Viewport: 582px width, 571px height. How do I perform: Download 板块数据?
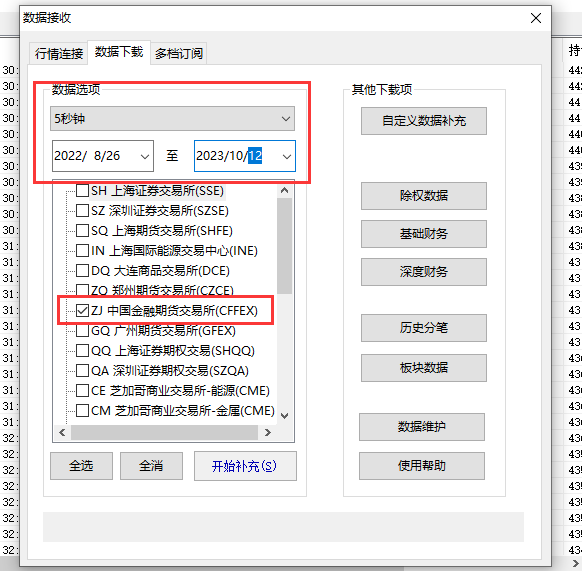click(x=424, y=368)
